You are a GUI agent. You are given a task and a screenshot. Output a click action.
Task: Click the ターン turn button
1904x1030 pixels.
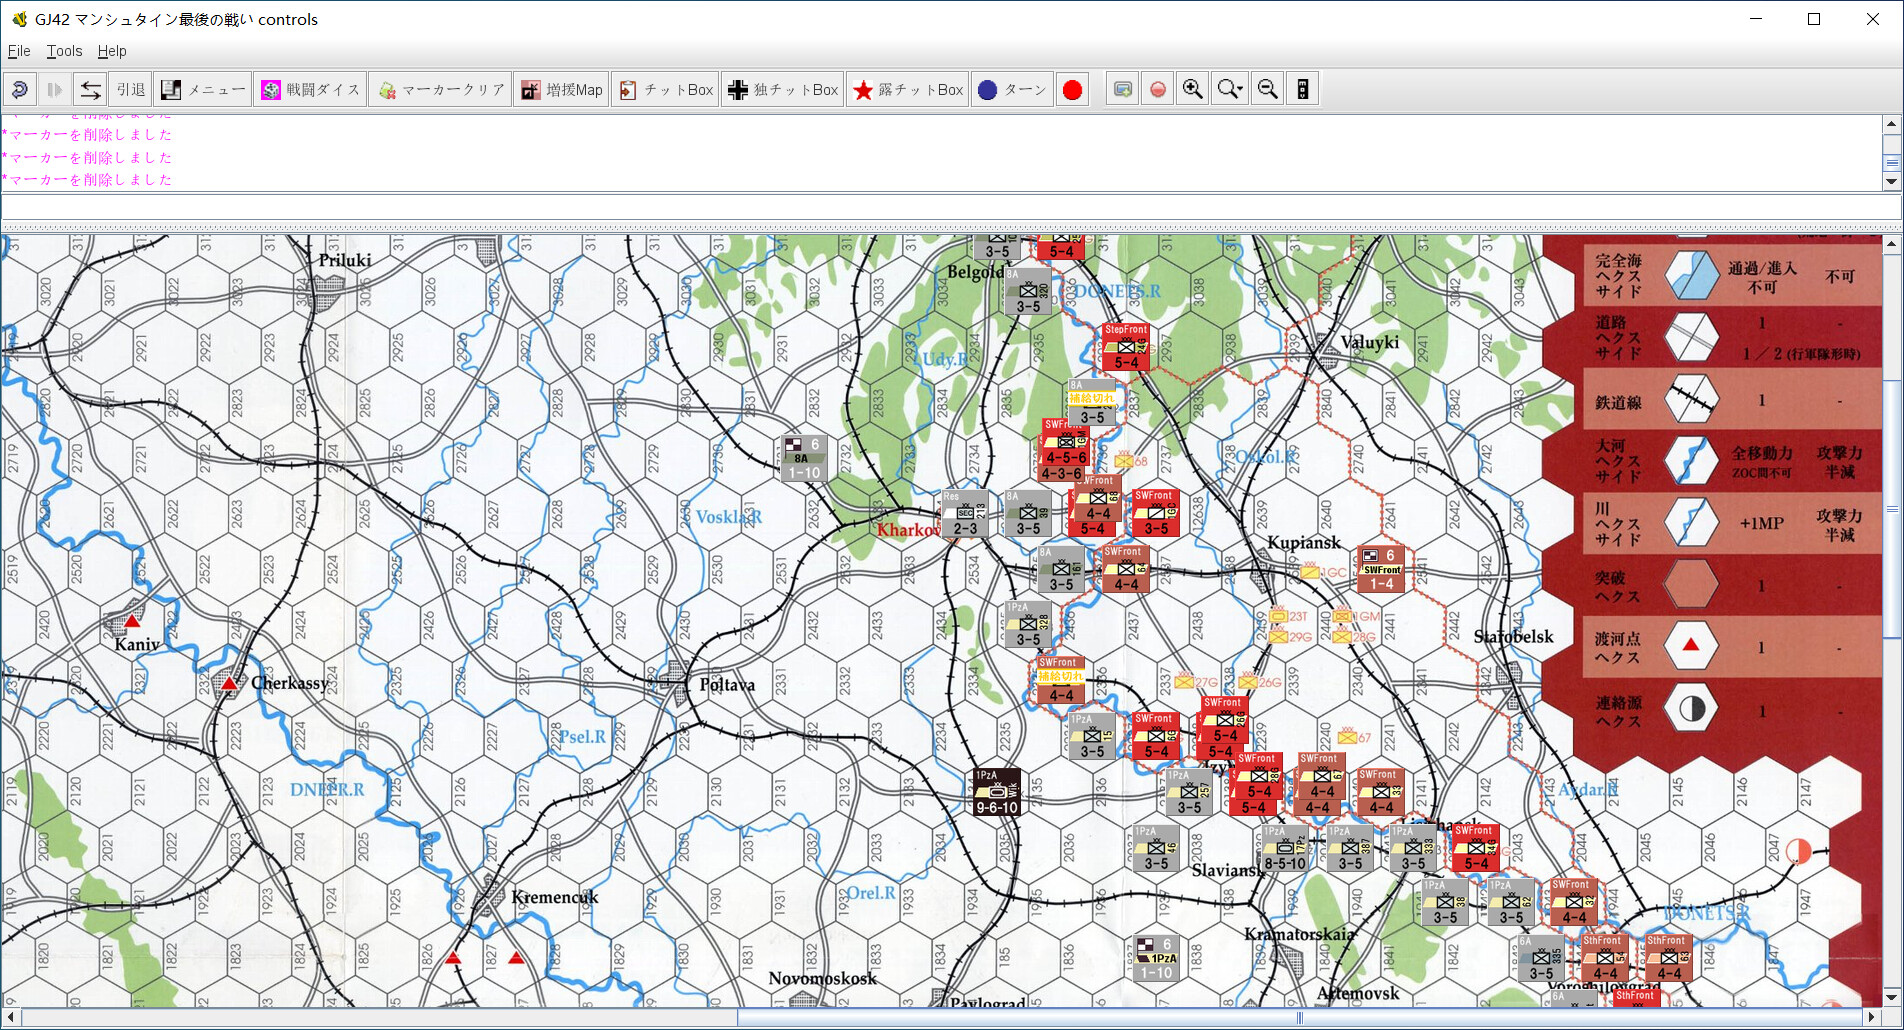click(x=1012, y=90)
